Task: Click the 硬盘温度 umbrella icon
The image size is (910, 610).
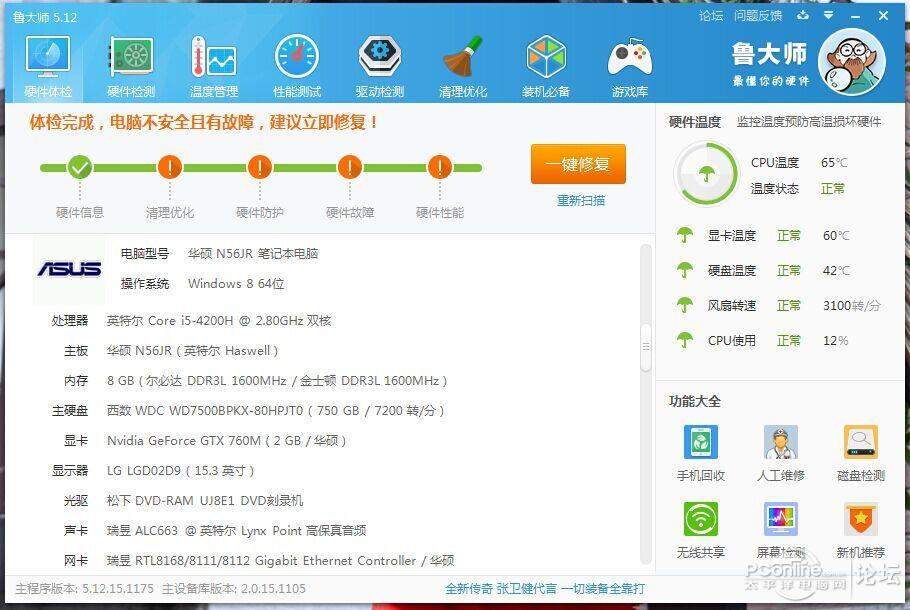Action: pos(685,270)
